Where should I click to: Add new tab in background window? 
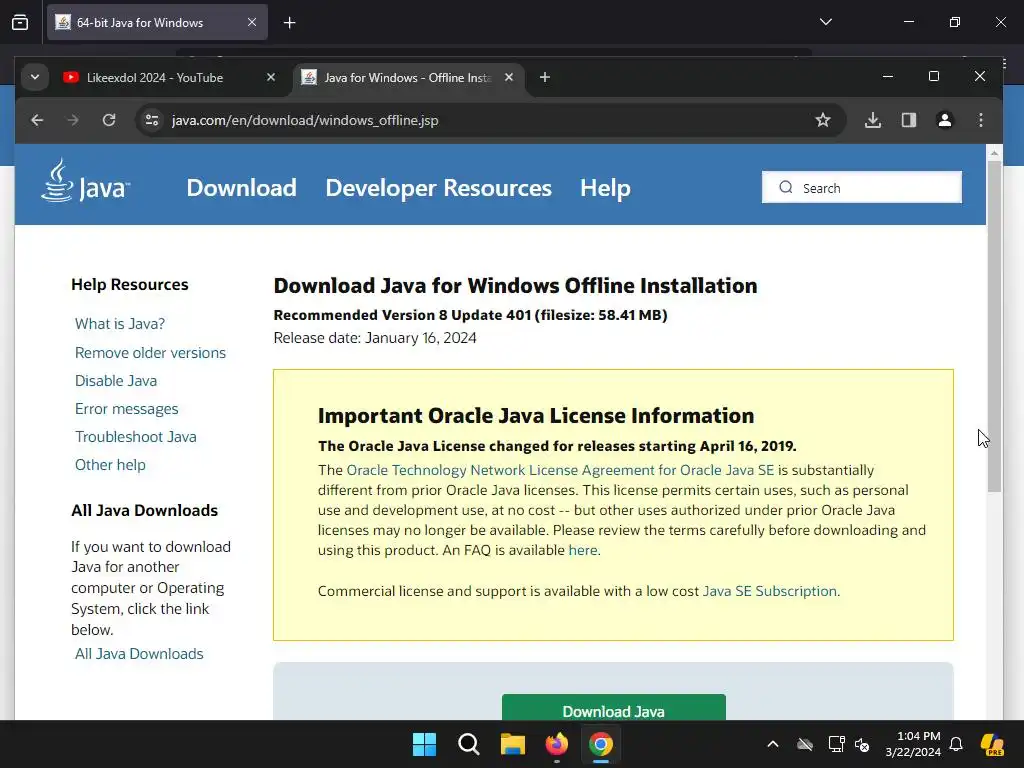coord(289,23)
